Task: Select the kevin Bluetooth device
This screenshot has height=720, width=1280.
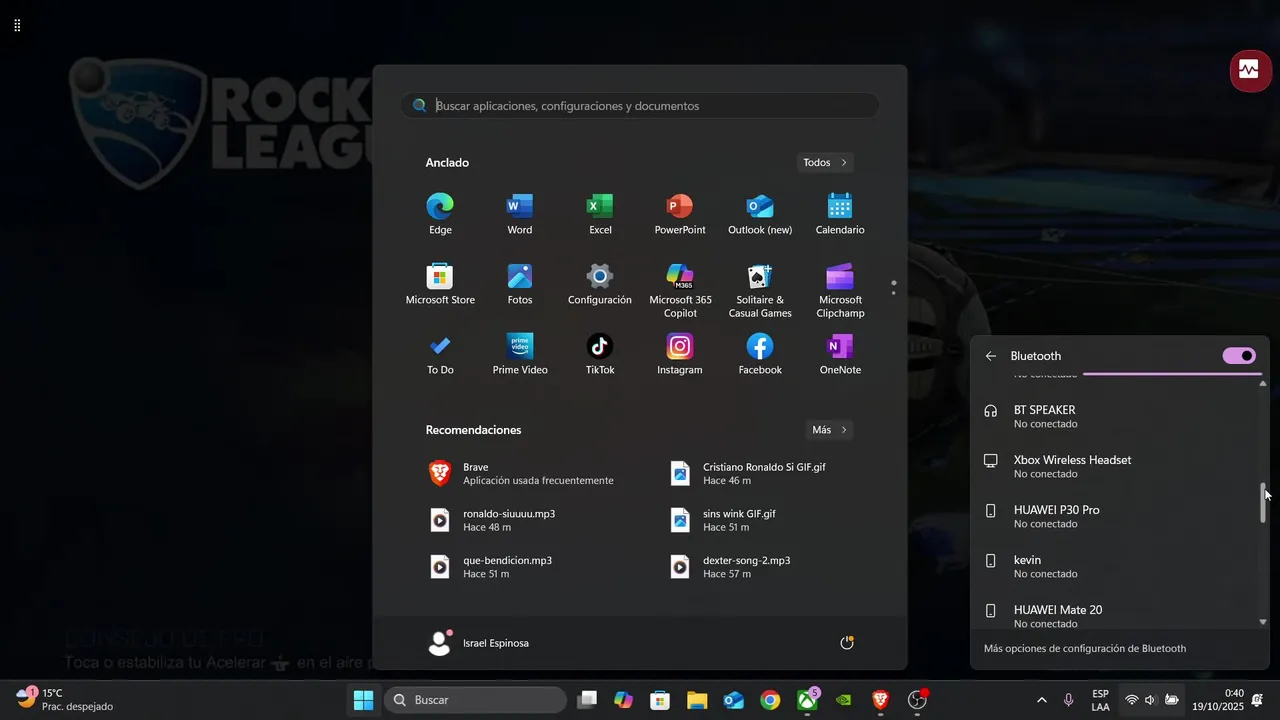Action: [x=1115, y=566]
